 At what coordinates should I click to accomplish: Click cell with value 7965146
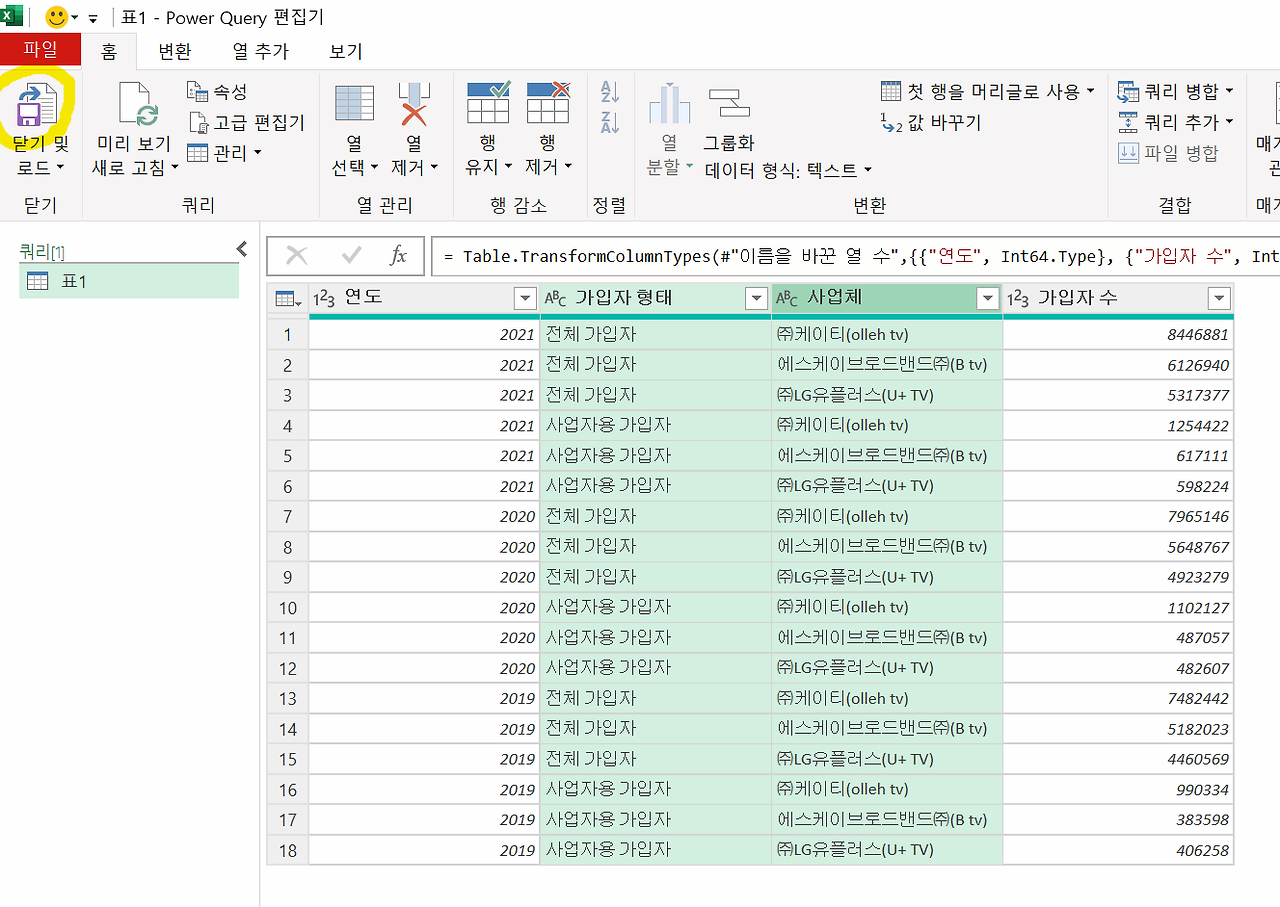pos(1118,517)
